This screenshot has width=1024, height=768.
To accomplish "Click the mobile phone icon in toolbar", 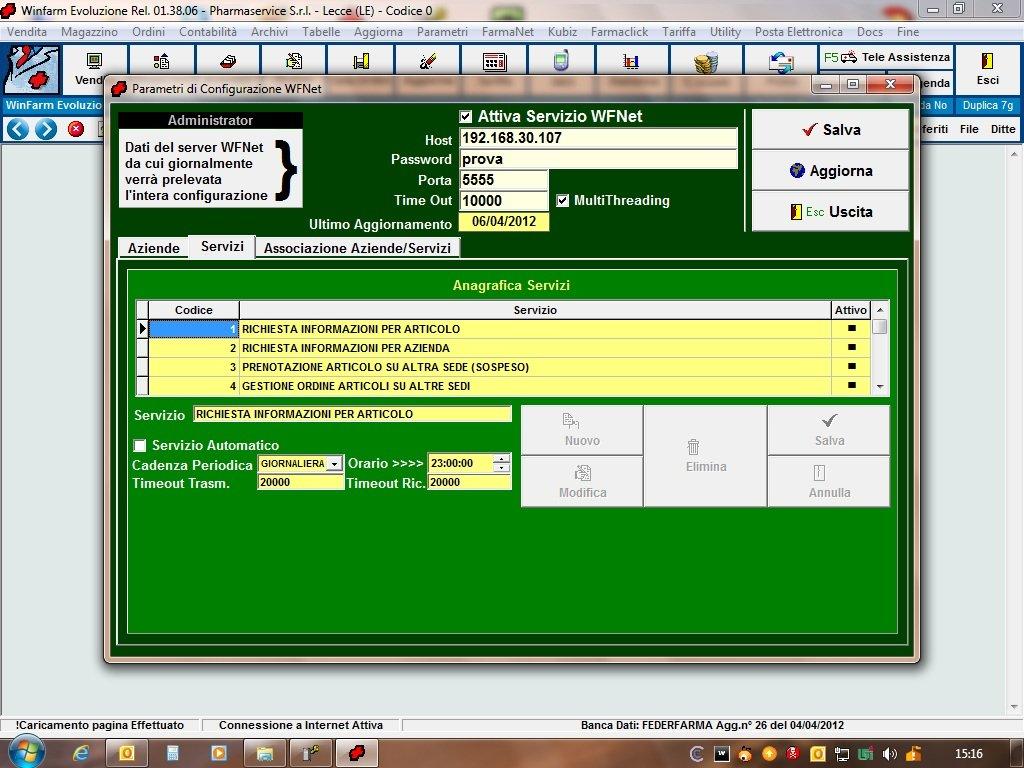I will [561, 62].
